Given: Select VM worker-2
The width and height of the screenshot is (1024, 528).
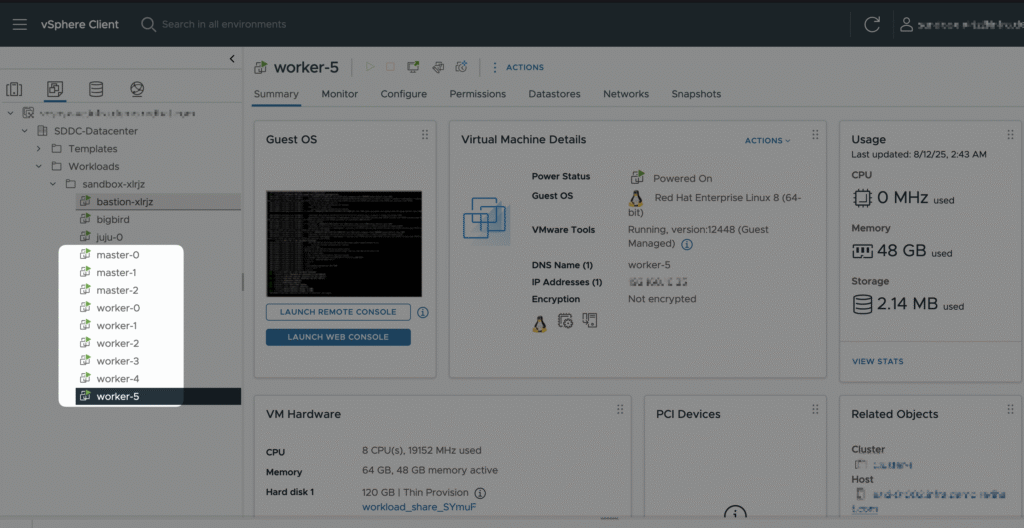Looking at the screenshot, I should tap(118, 343).
